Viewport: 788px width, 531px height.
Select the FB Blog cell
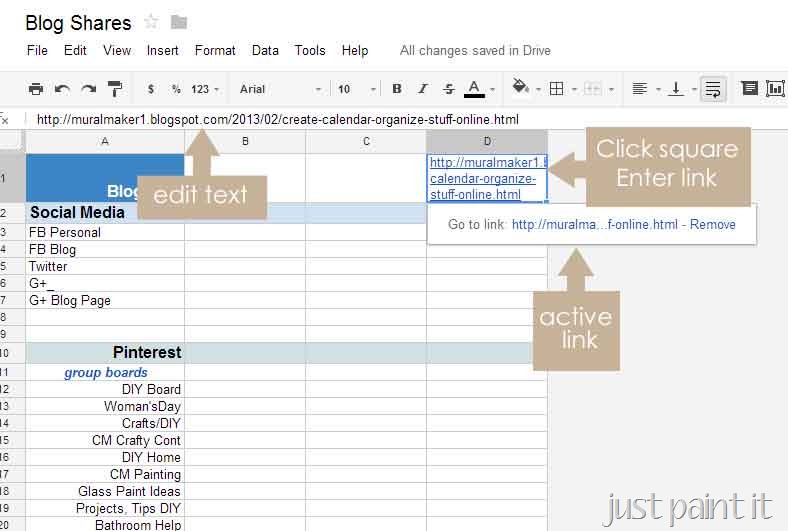(105, 250)
